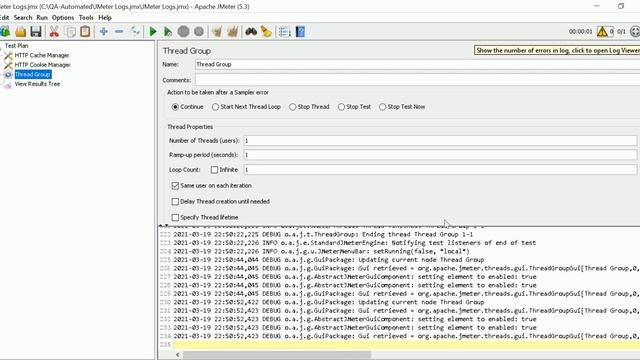Open the Run menu

coord(42,18)
